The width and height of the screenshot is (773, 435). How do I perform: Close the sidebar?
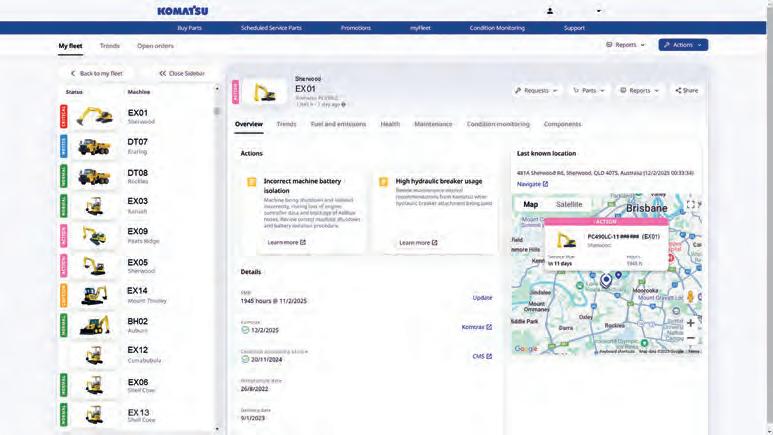point(182,73)
